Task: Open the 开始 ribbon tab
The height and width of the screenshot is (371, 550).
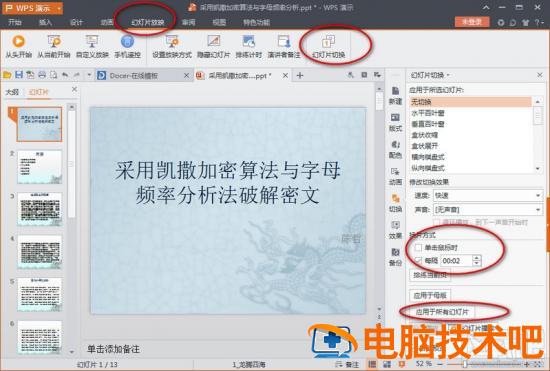Action: 15,22
